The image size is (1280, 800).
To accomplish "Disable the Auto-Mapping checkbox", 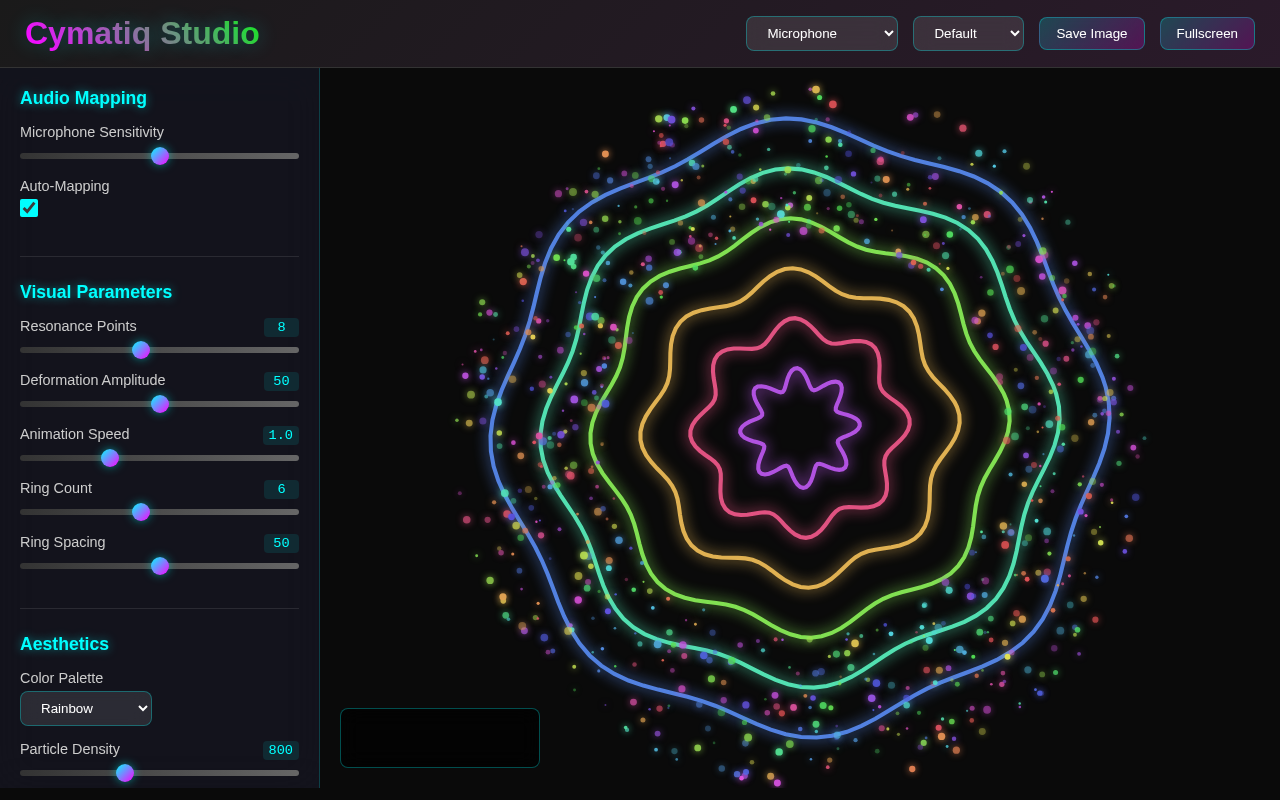I will 29,208.
